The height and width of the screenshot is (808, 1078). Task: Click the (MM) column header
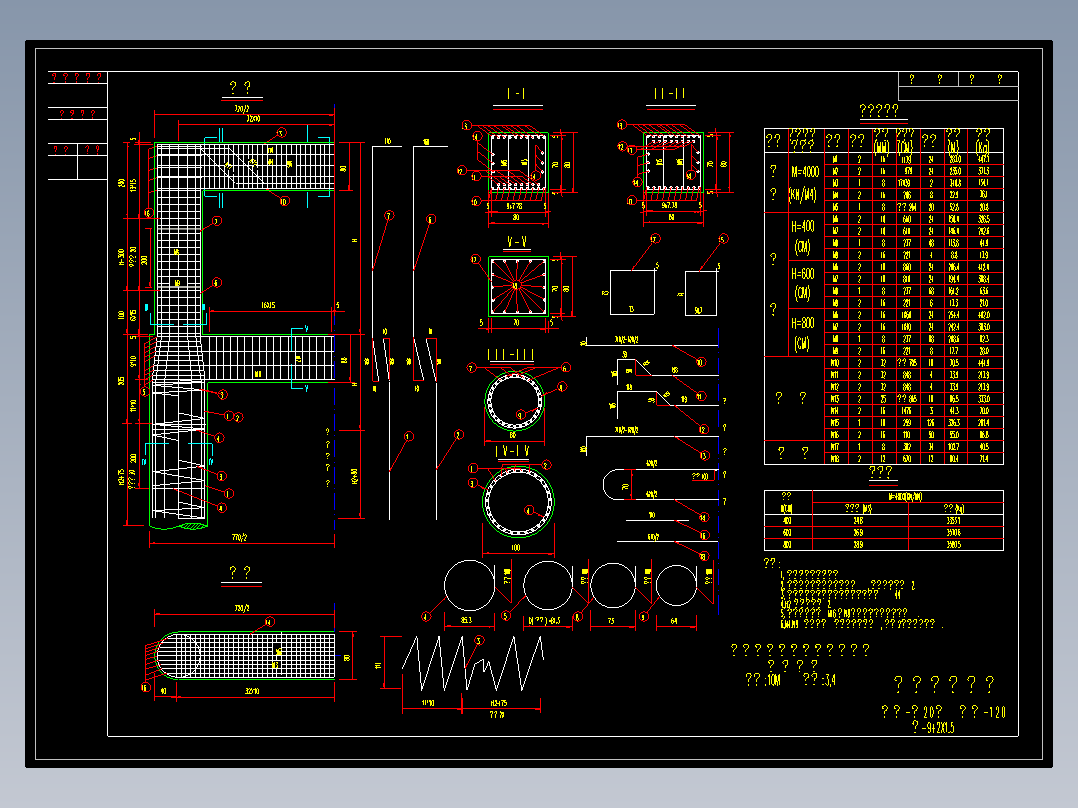(881, 146)
